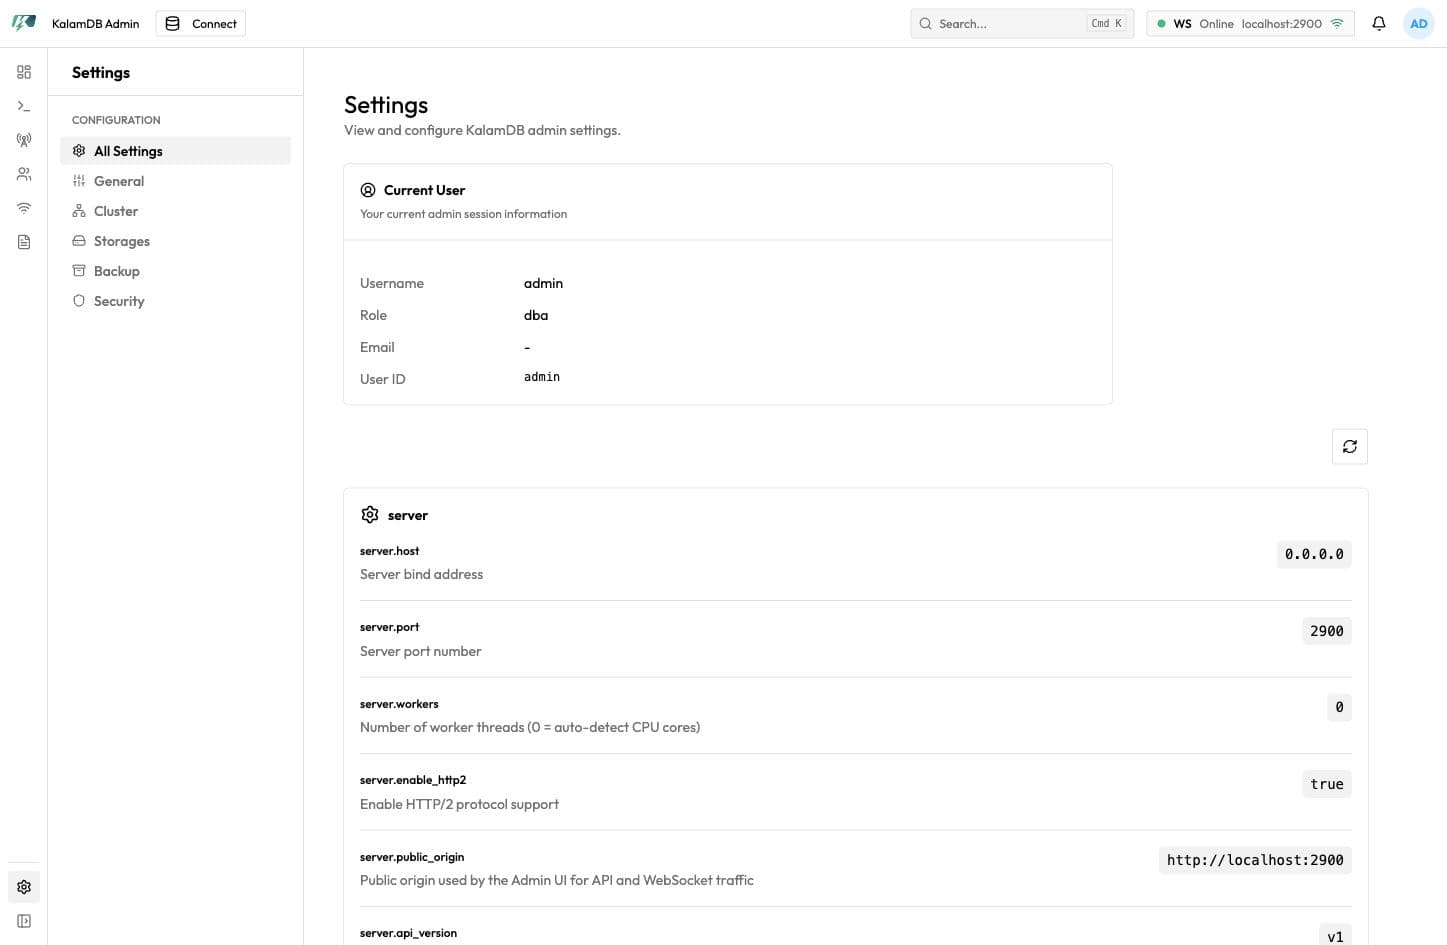The width and height of the screenshot is (1447, 945).
Task: Open the Cluster settings section
Action: tap(176, 211)
